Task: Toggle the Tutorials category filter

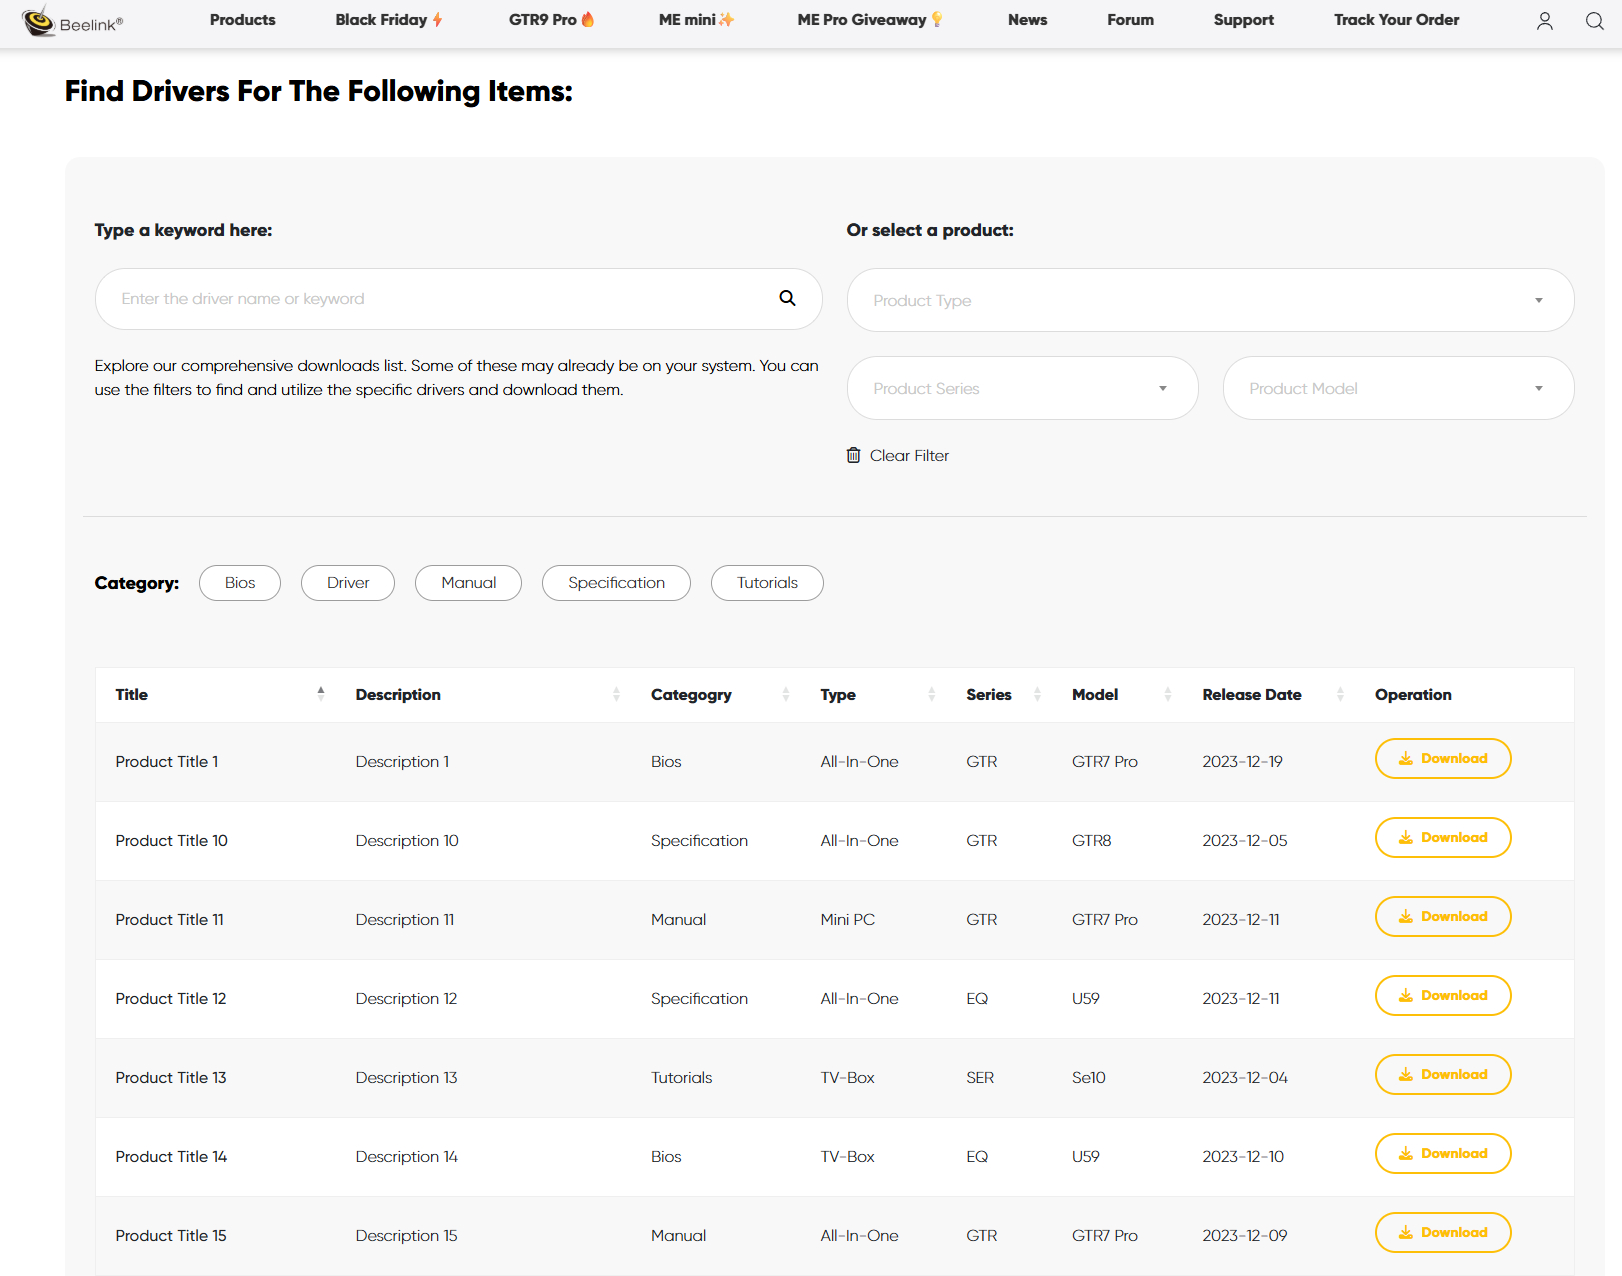Action: point(766,583)
